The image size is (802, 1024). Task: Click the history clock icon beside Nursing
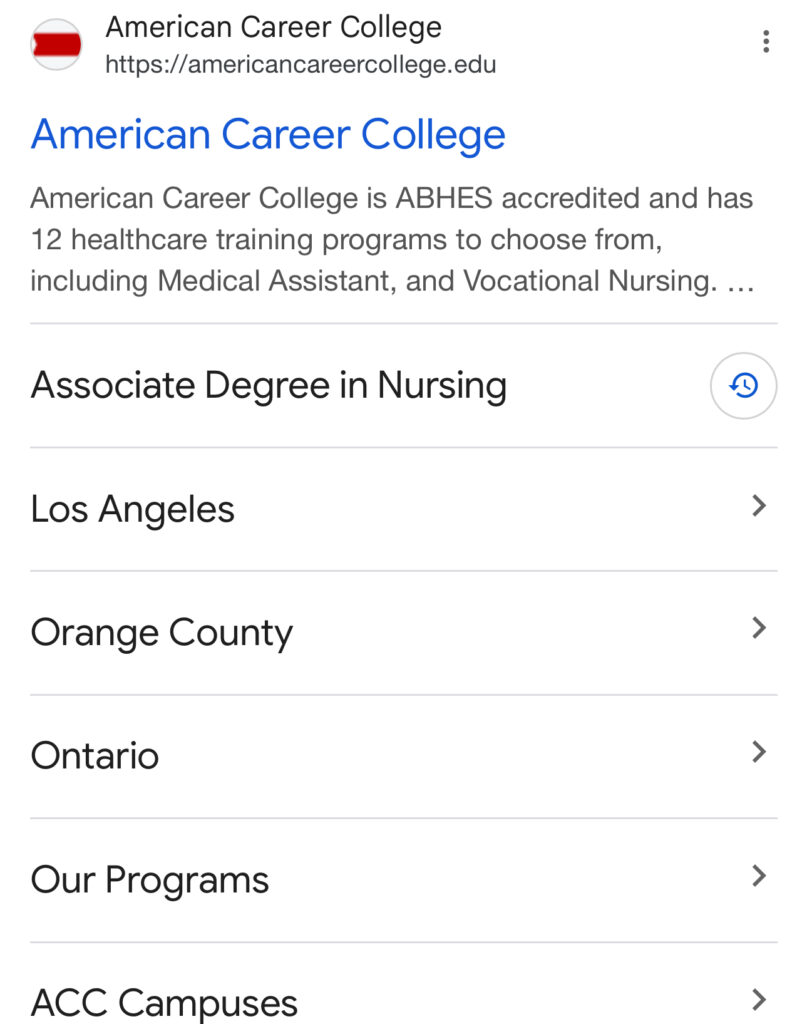click(x=743, y=385)
